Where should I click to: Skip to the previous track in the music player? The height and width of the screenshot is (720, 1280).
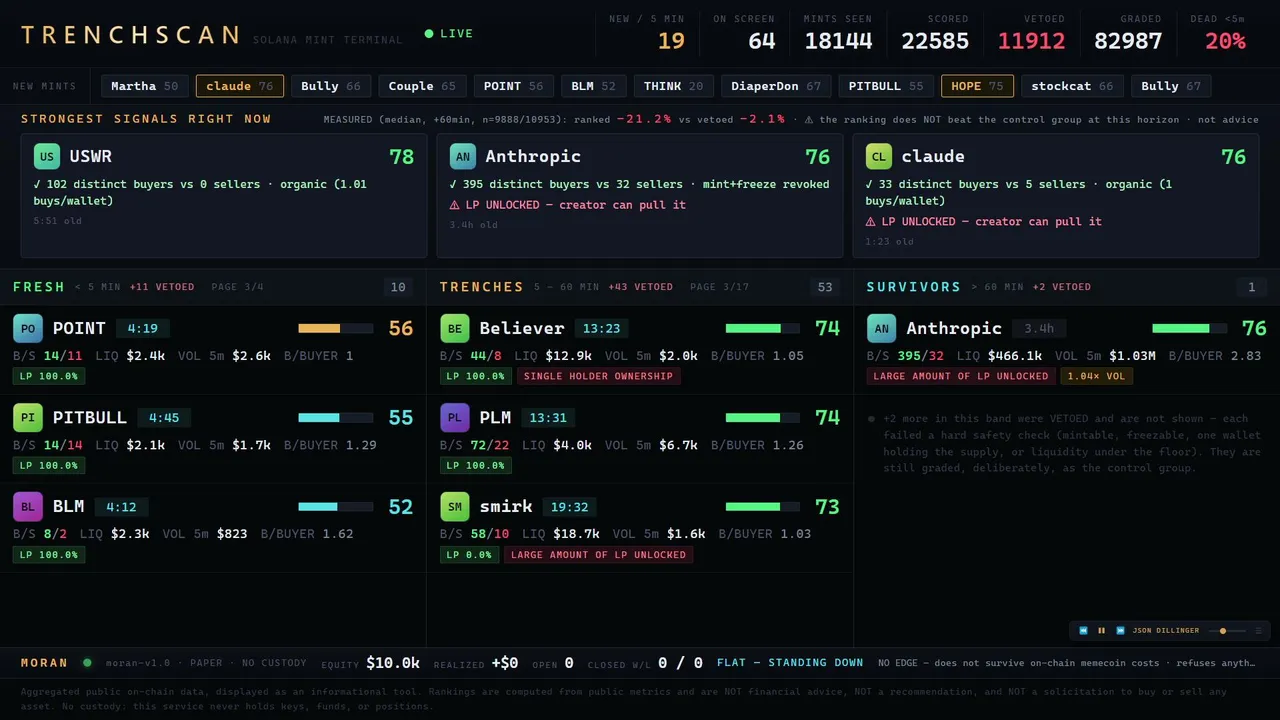tap(1083, 631)
